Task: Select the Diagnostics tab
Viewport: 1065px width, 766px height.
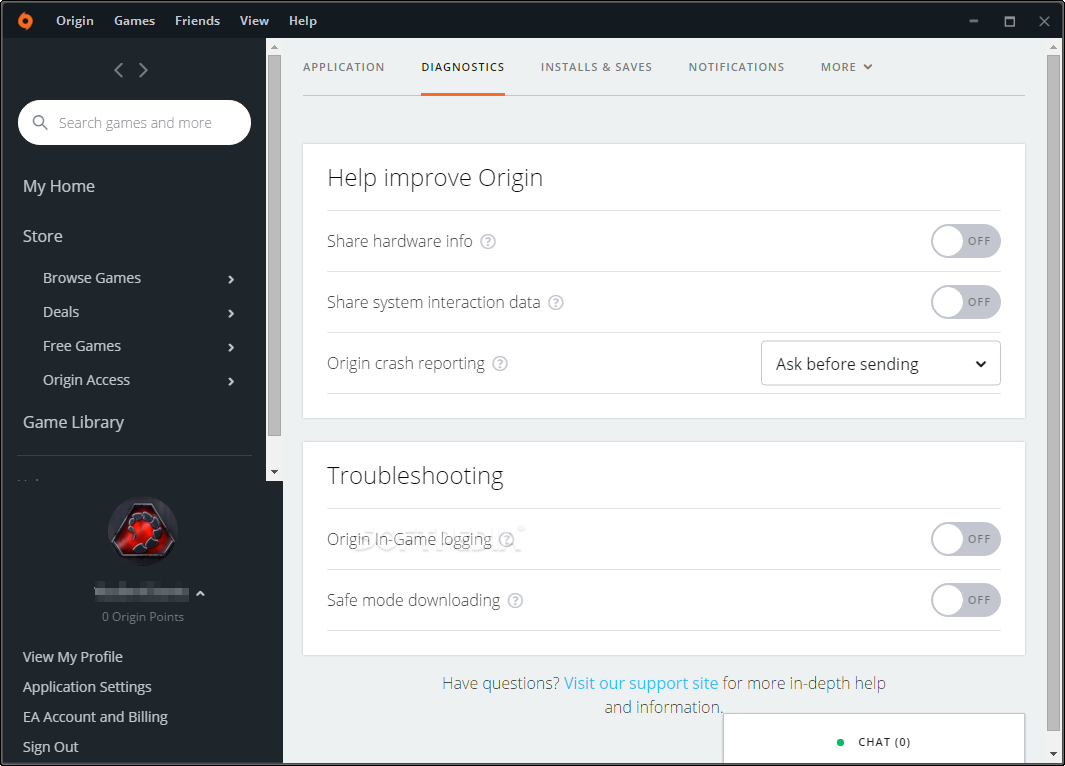Action: pos(463,67)
